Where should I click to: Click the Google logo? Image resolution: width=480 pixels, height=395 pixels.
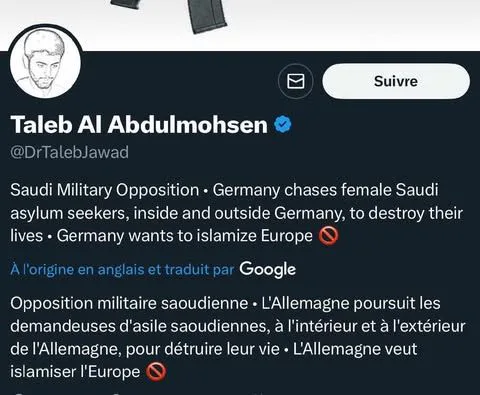click(268, 269)
